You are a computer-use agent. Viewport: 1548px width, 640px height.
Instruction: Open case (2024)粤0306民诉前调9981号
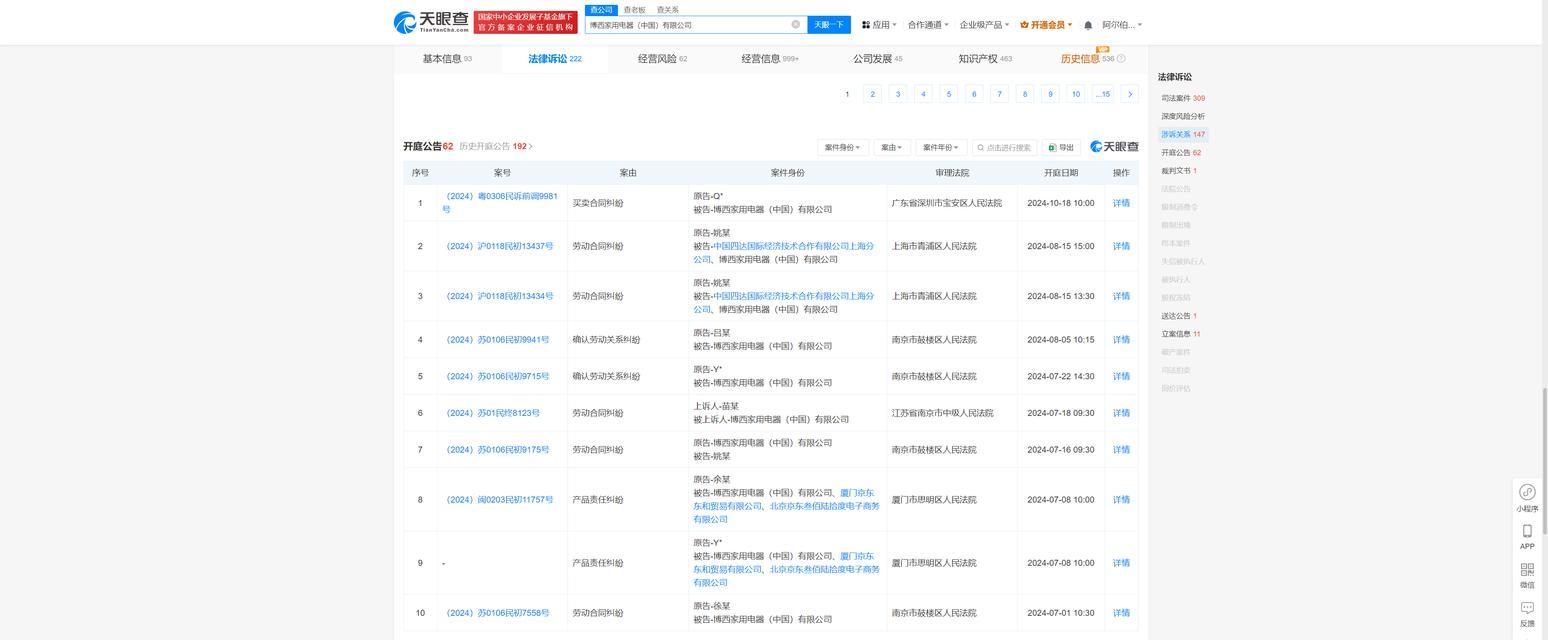500,203
